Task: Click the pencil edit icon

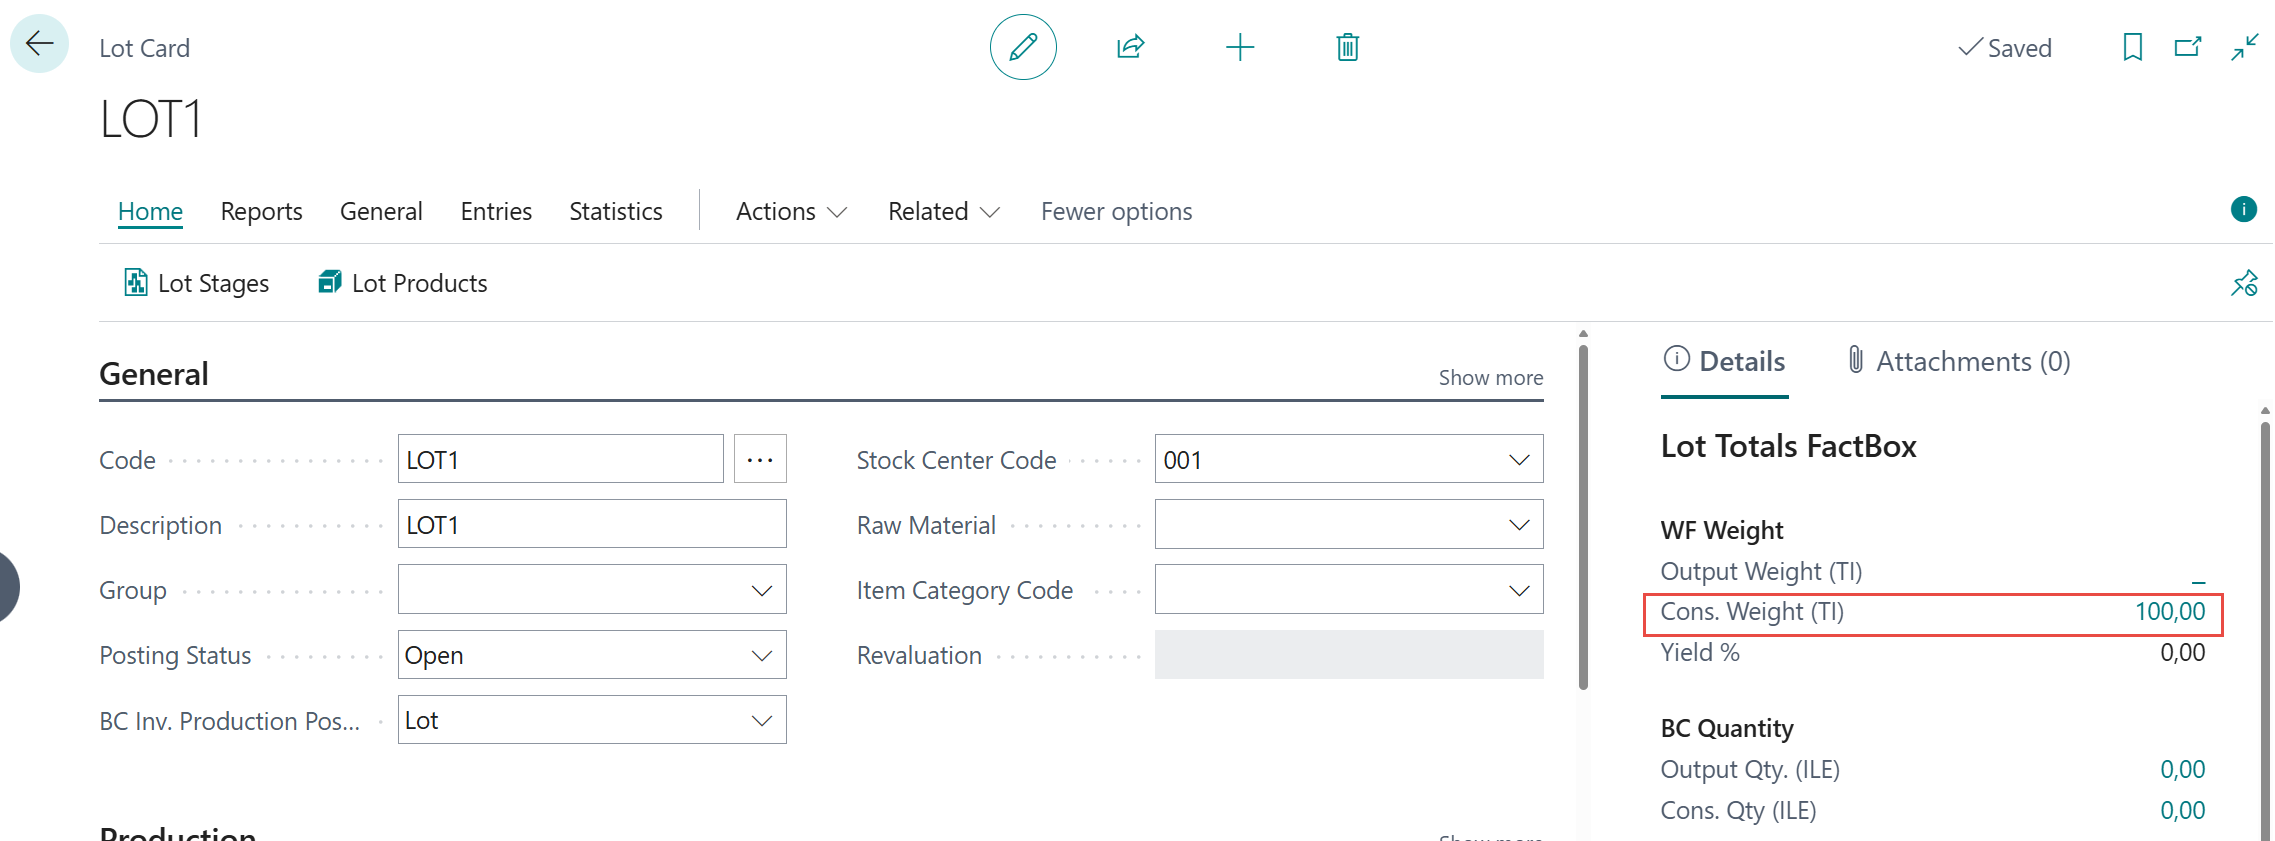Action: pyautogui.click(x=1022, y=47)
